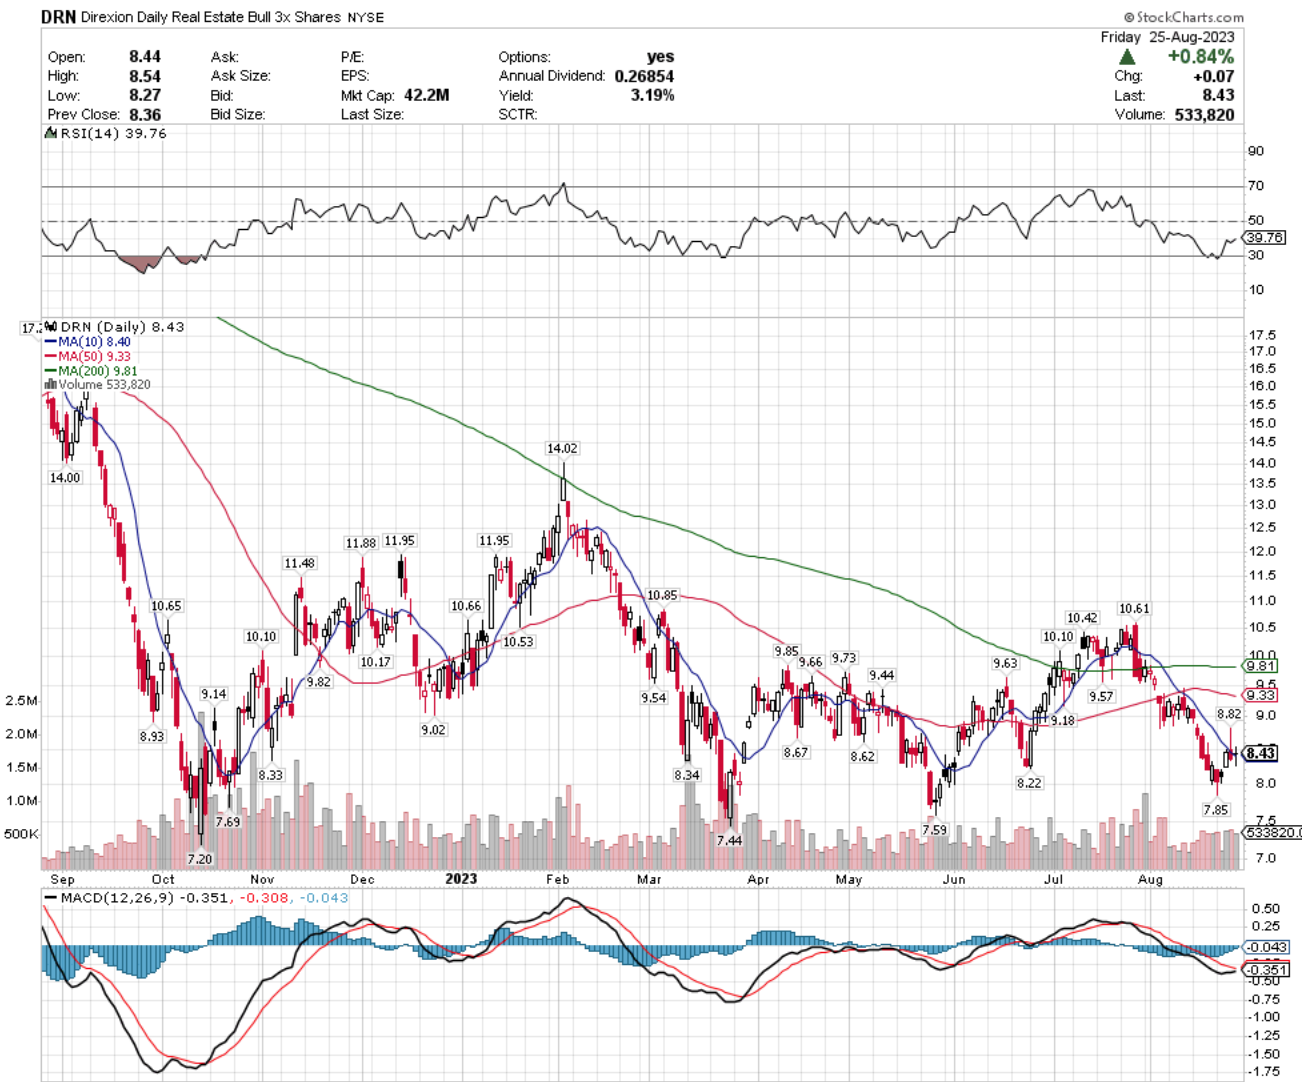Click the volume bars icon in the legend
This screenshot has width=1312, height=1082.
tap(50, 384)
